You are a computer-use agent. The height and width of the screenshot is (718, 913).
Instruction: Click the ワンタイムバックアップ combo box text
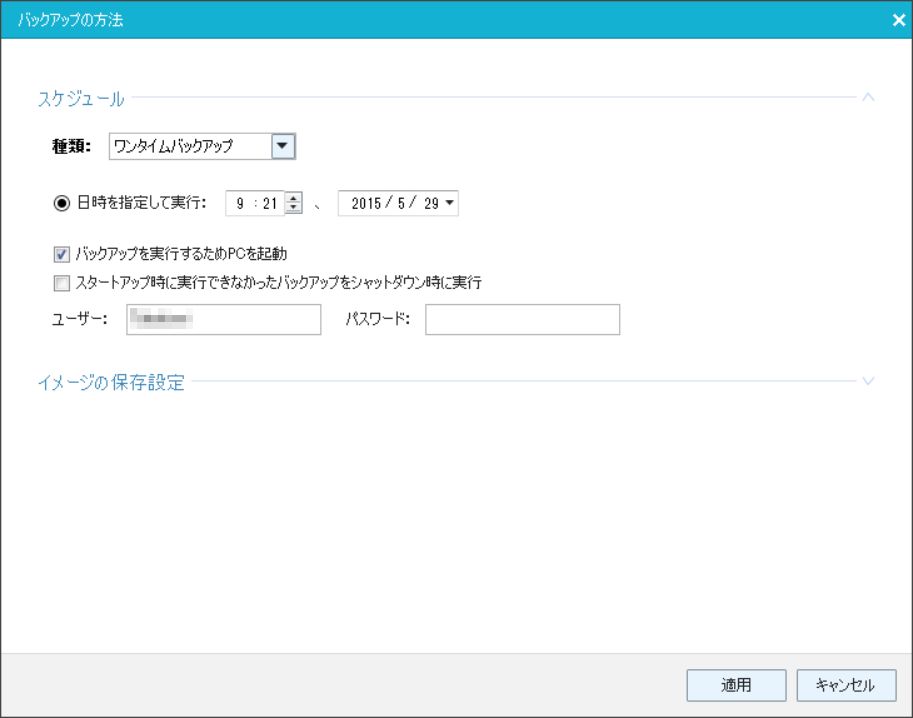(x=174, y=146)
